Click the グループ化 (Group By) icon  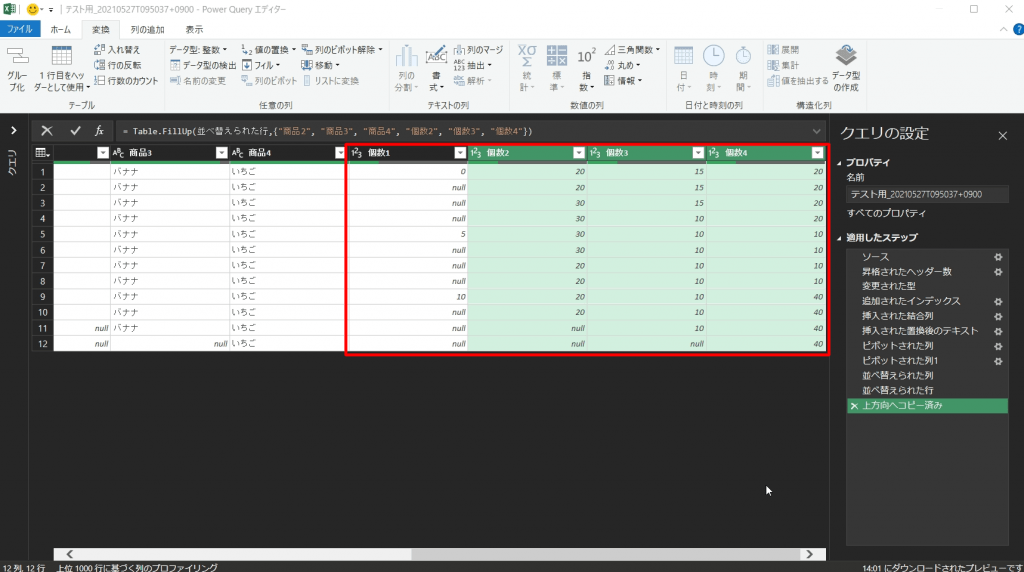click(17, 60)
